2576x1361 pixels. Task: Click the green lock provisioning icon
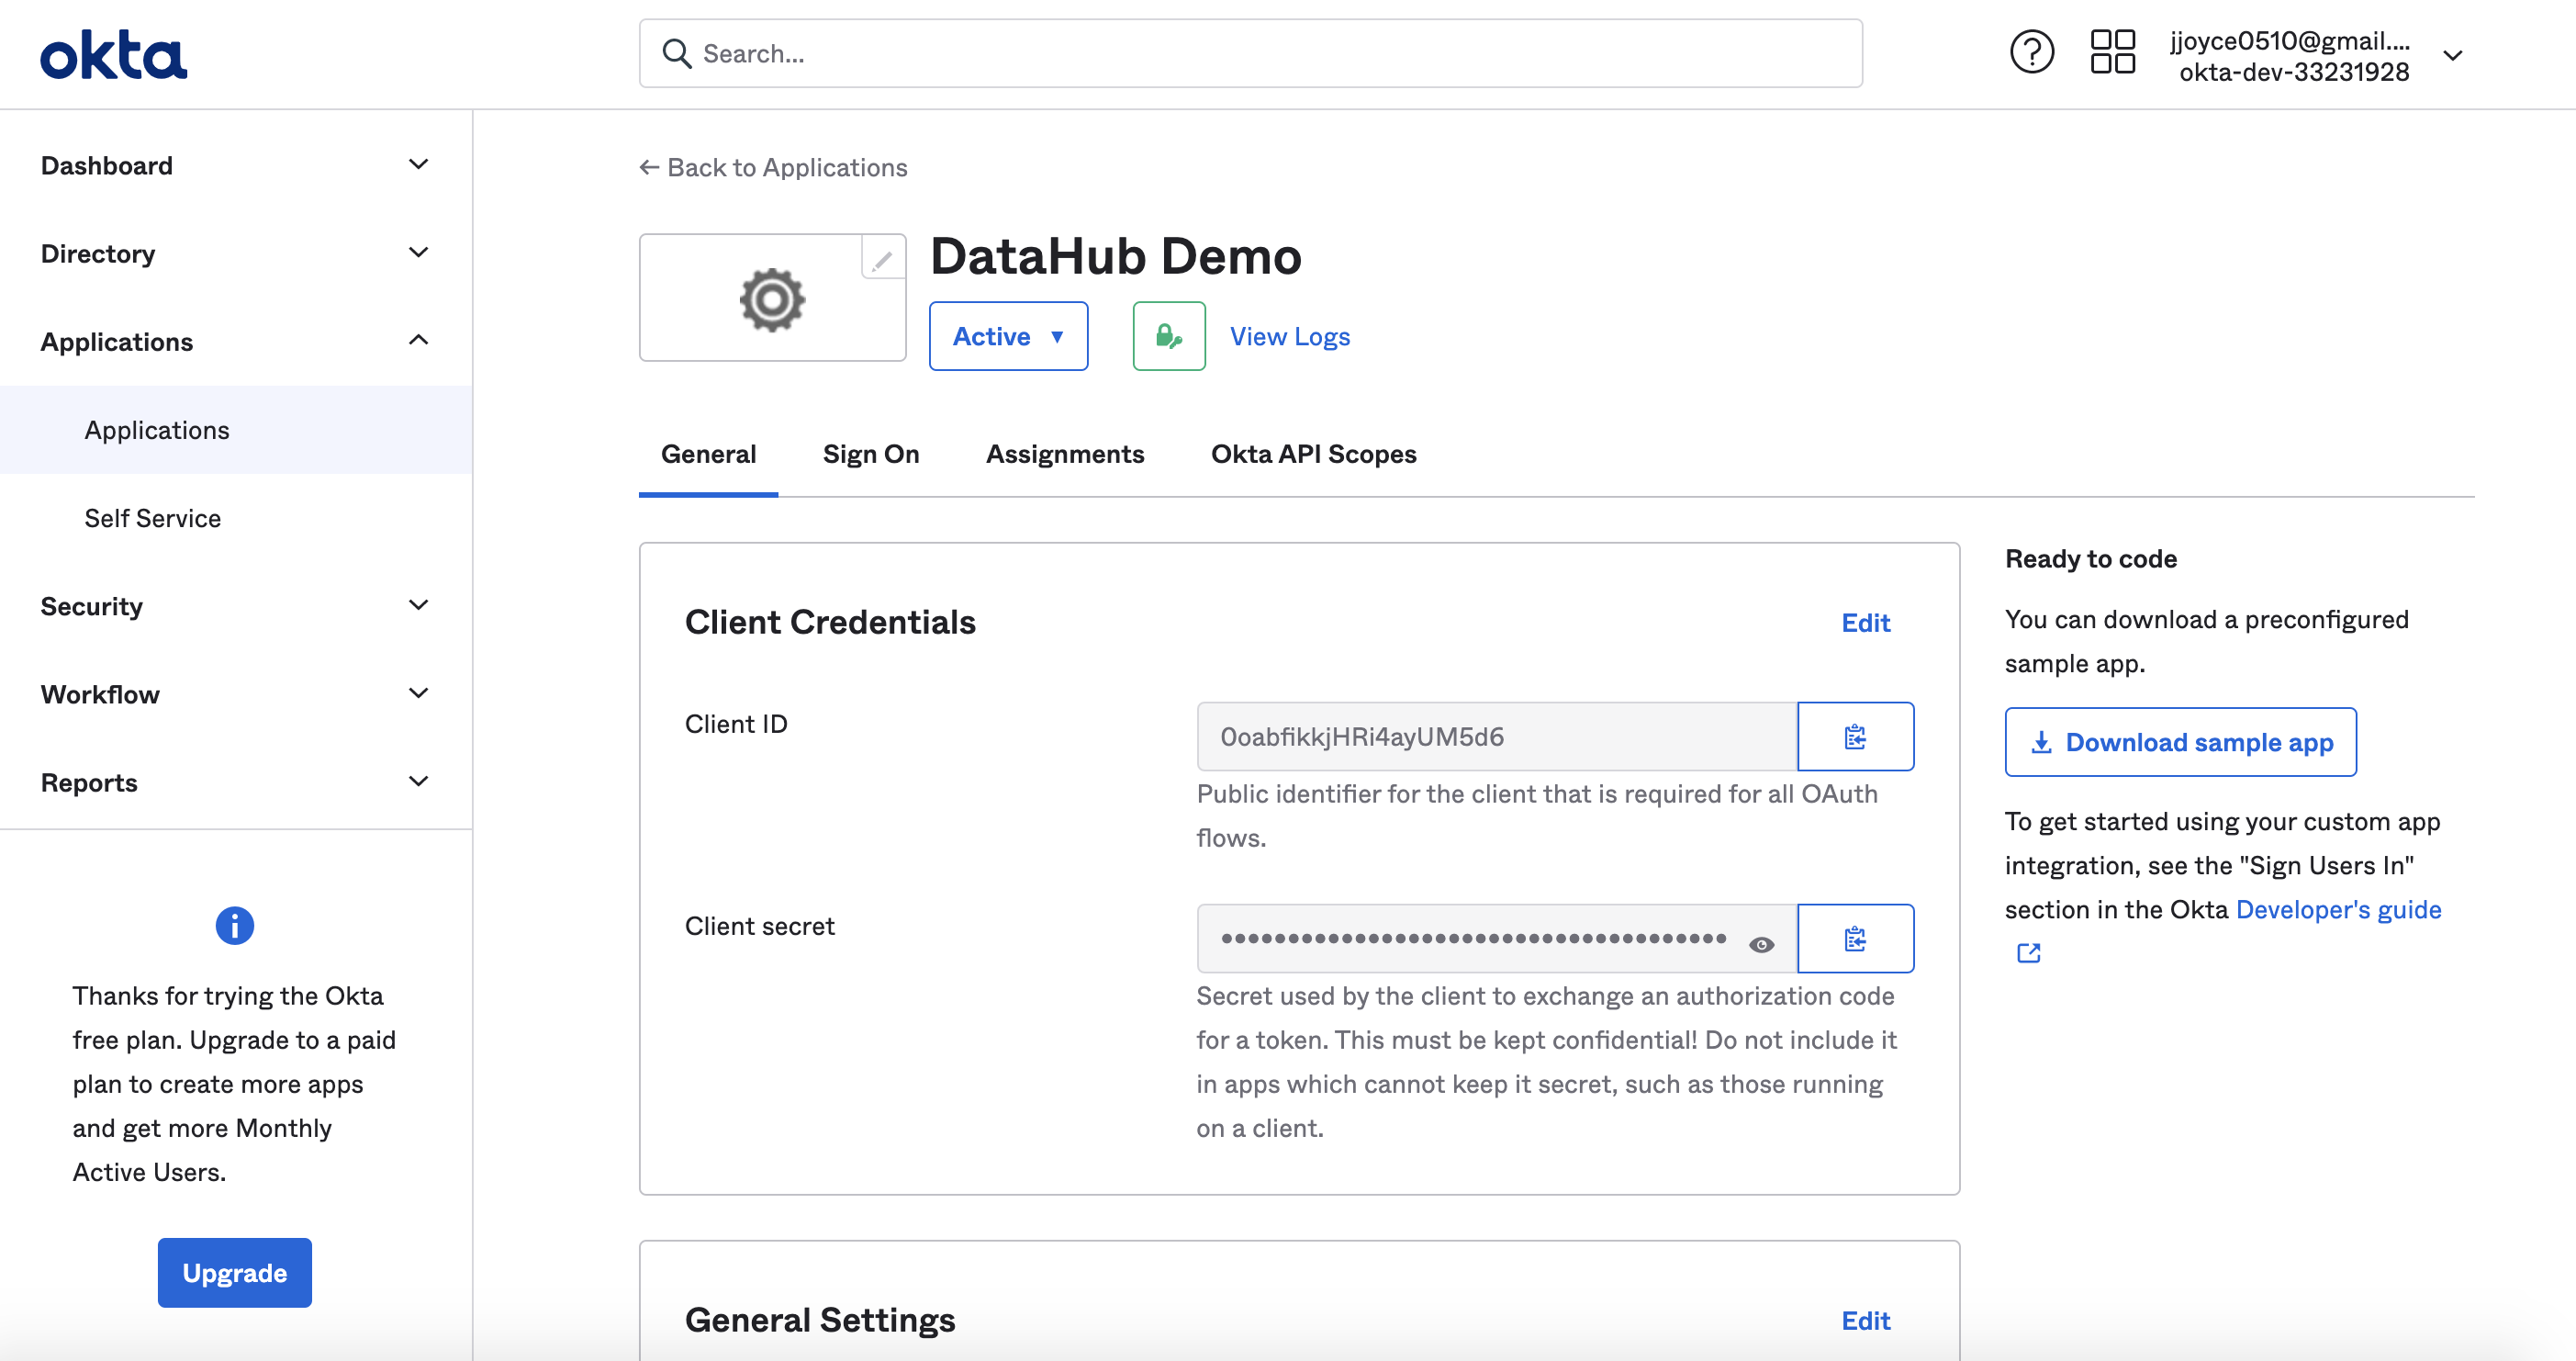[x=1168, y=336]
